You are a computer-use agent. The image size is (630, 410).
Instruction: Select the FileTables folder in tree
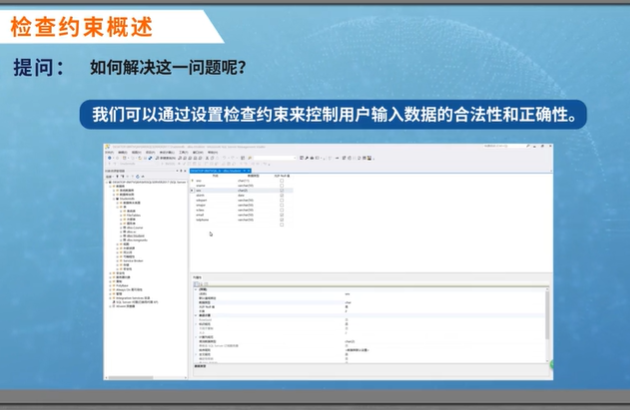click(x=133, y=215)
